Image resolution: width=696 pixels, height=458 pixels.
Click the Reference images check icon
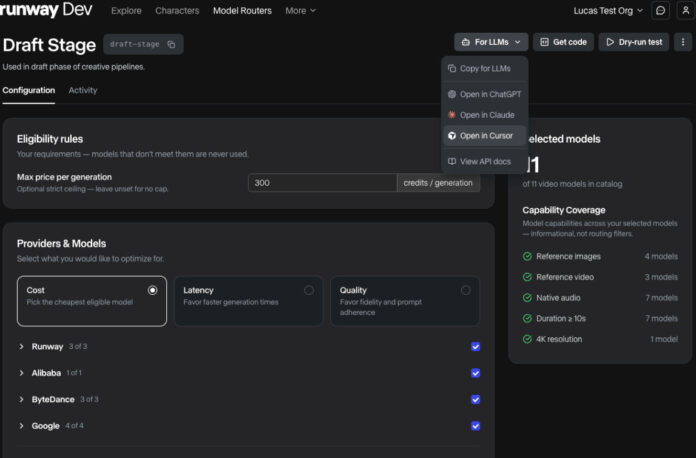(x=527, y=257)
